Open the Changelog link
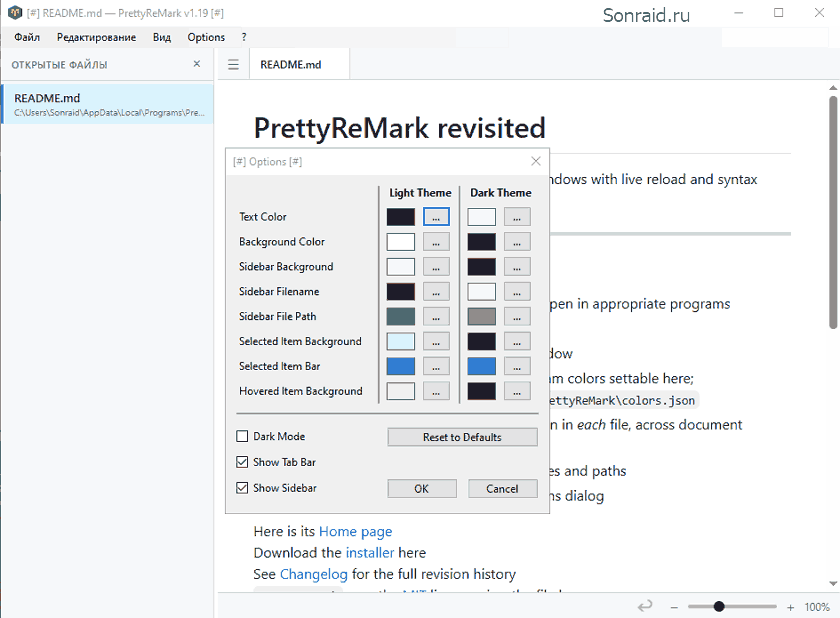The image size is (840, 618). [x=313, y=574]
